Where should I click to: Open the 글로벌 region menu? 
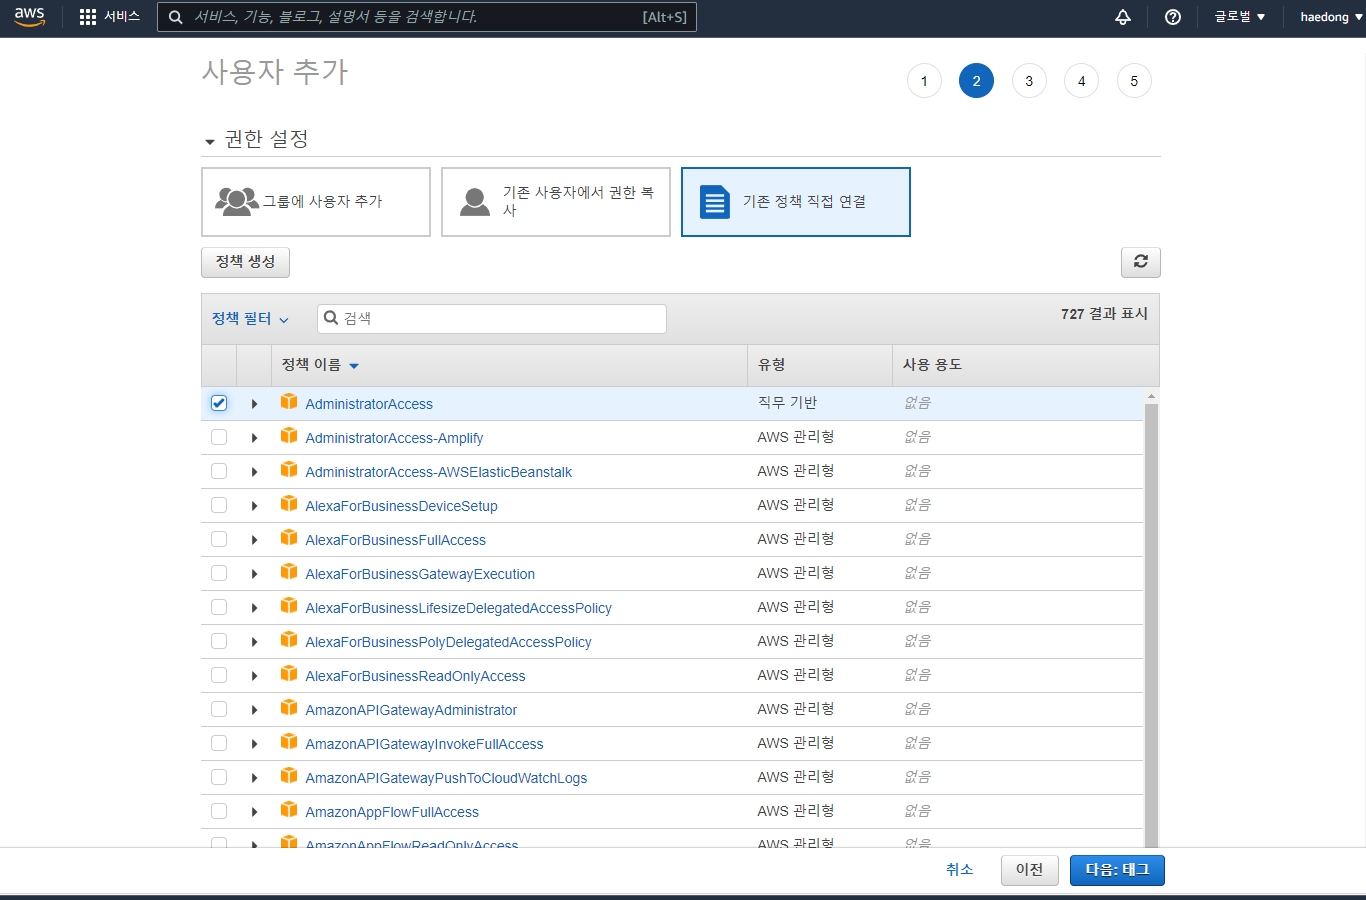click(1240, 17)
